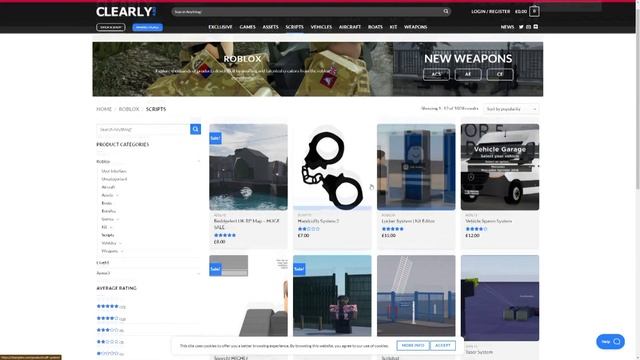Open the KIT menu
Image resolution: width=640 pixels, height=360 pixels.
[393, 27]
